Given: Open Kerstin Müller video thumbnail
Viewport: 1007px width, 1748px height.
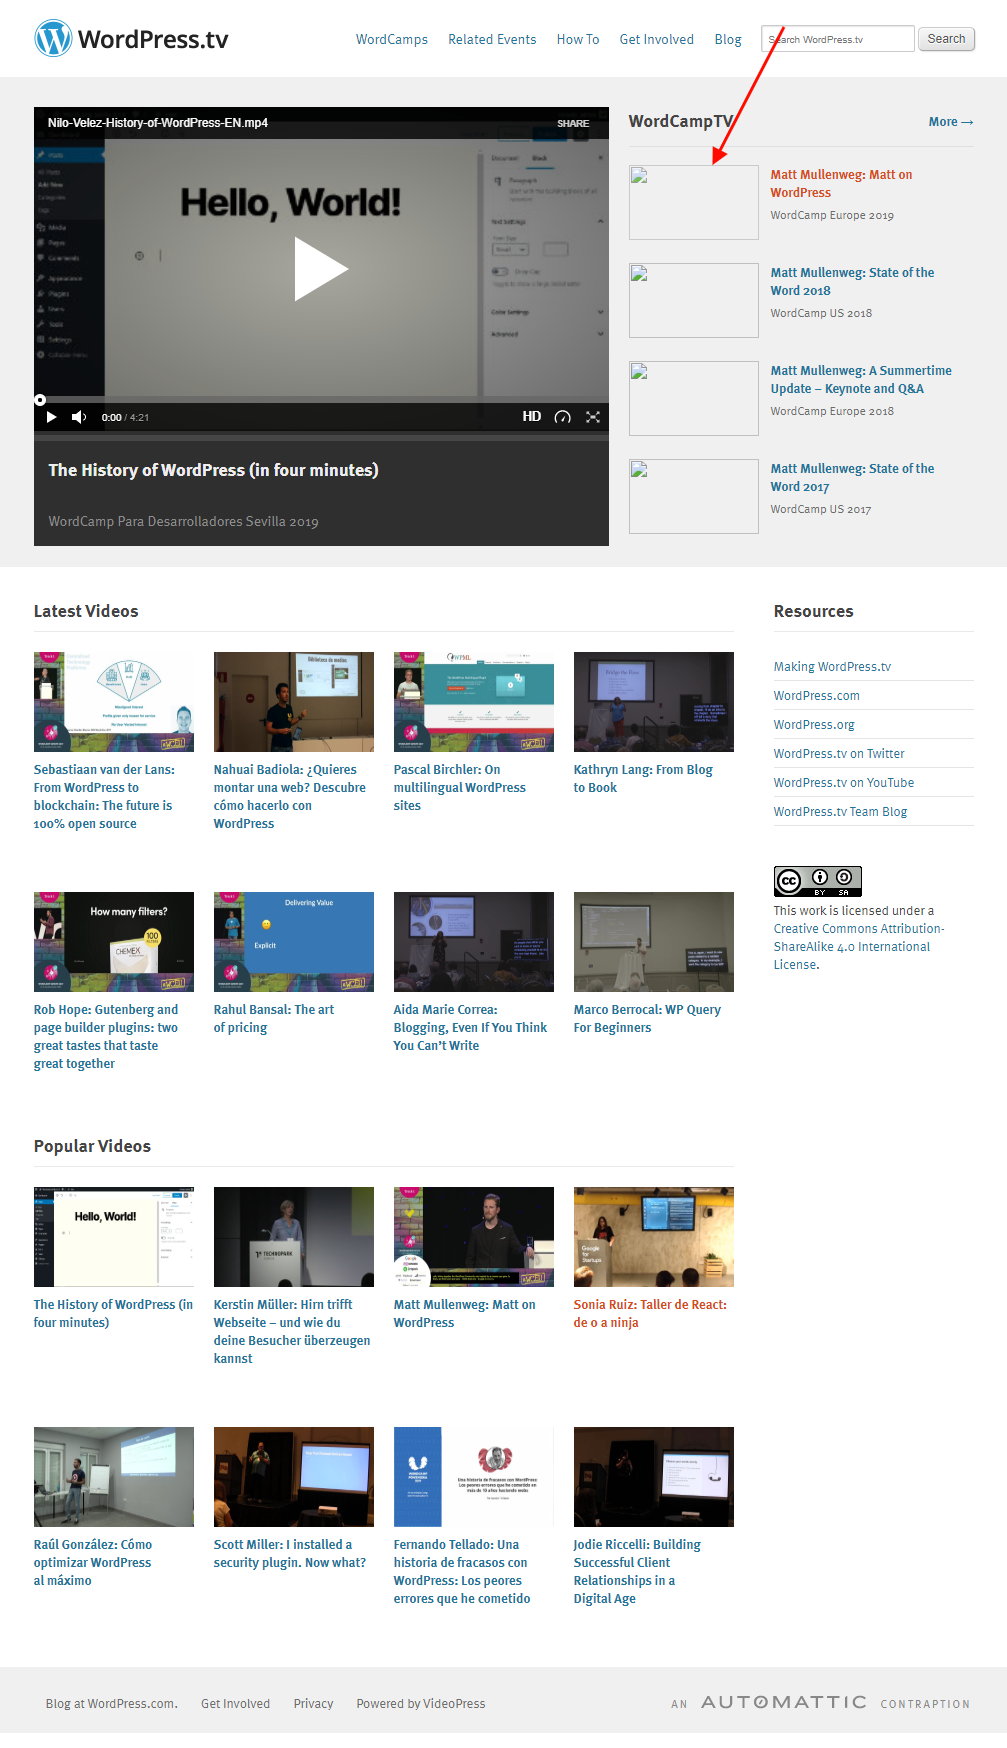Looking at the screenshot, I should pyautogui.click(x=294, y=1237).
